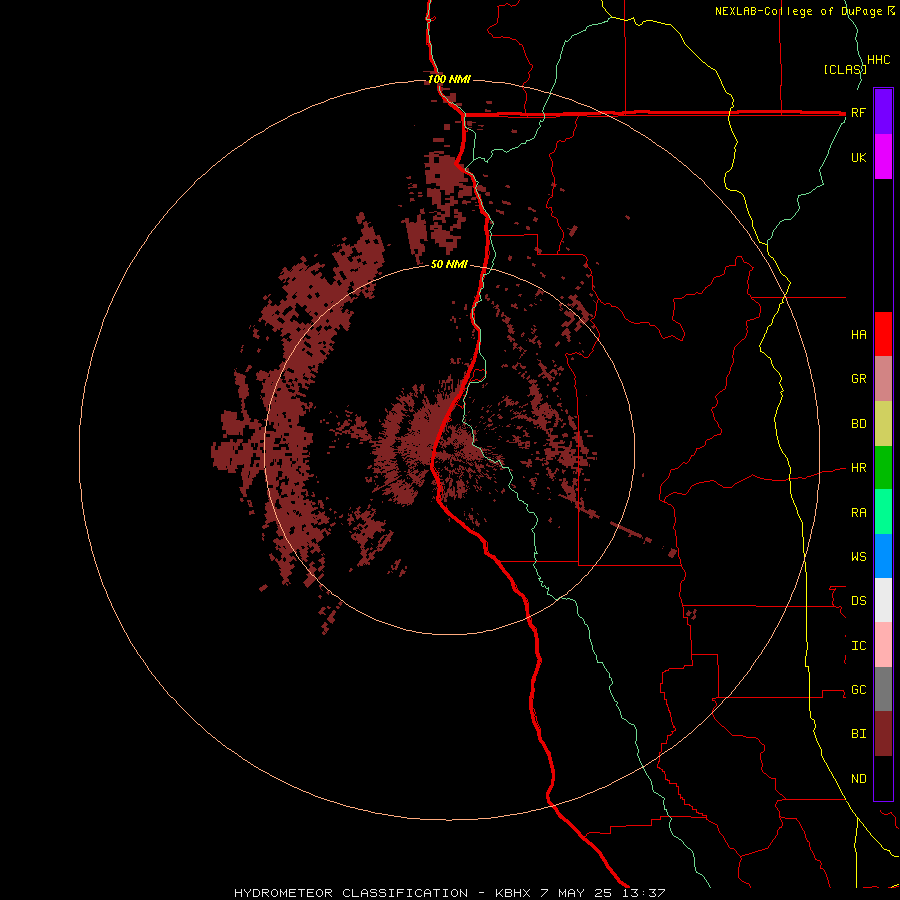The height and width of the screenshot is (900, 900).
Task: Click the DS white legend swatch
Action: [883, 600]
